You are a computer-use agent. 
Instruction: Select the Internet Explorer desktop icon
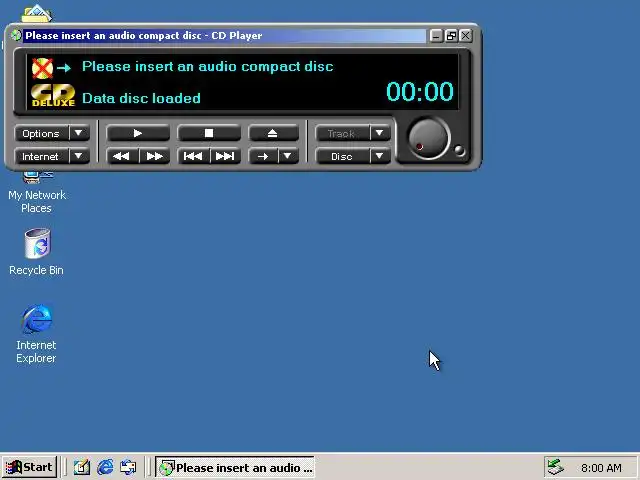36,333
